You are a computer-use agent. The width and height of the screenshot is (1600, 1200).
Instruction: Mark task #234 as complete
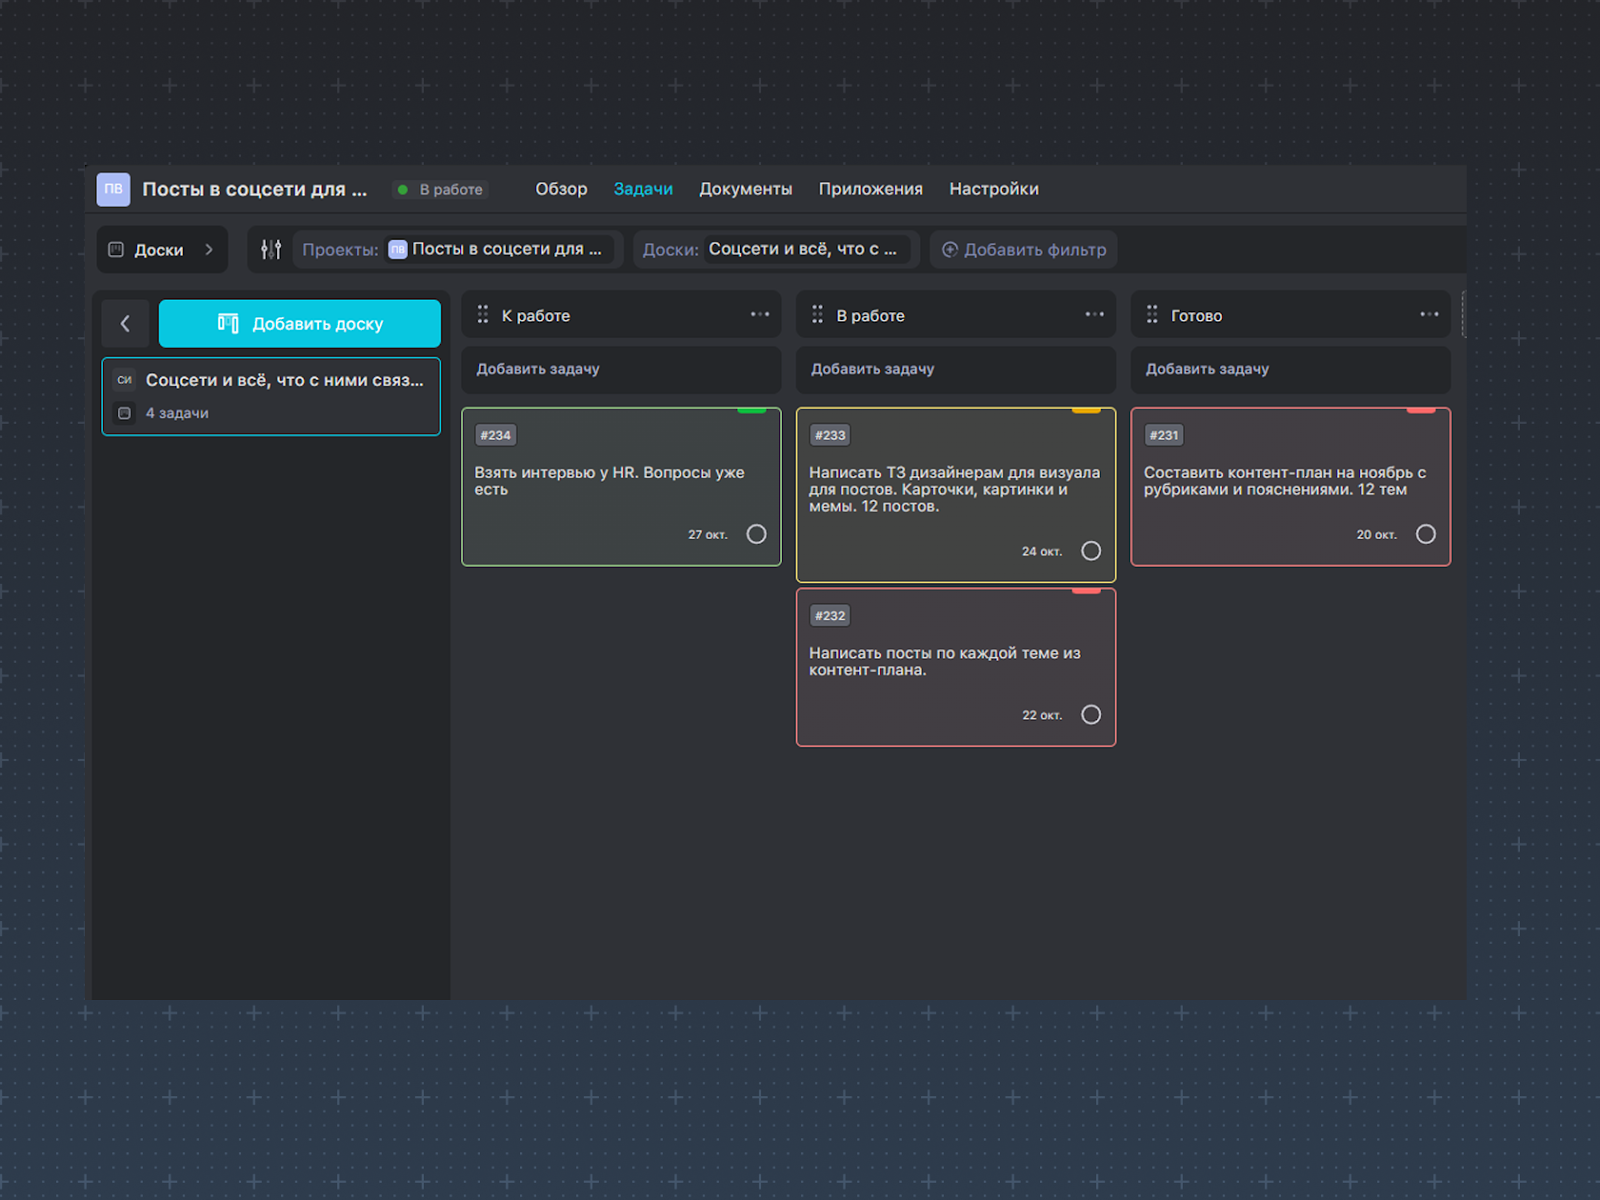click(x=756, y=534)
